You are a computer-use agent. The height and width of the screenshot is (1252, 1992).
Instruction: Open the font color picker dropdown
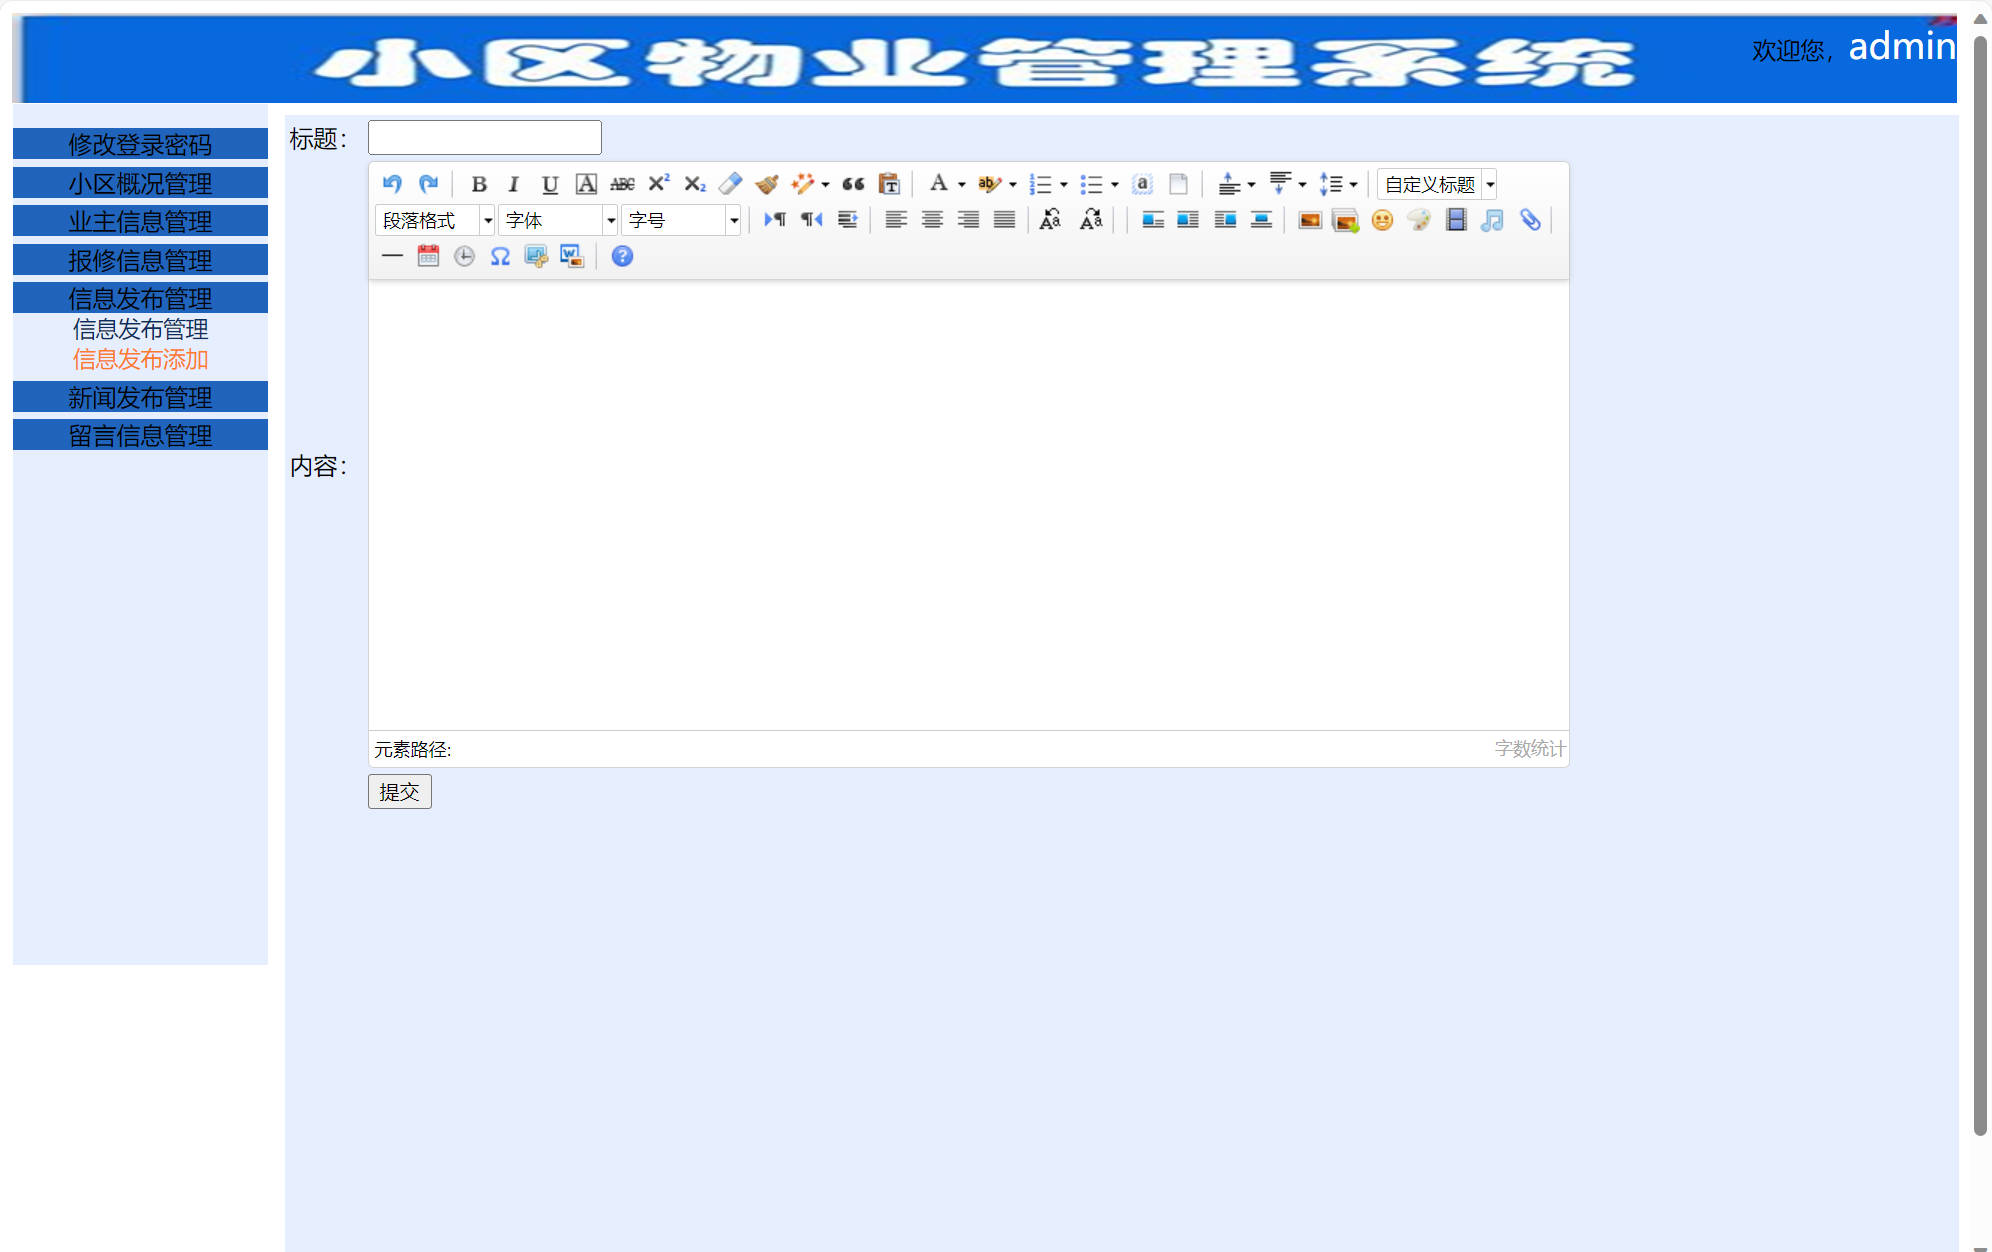pyautogui.click(x=961, y=184)
